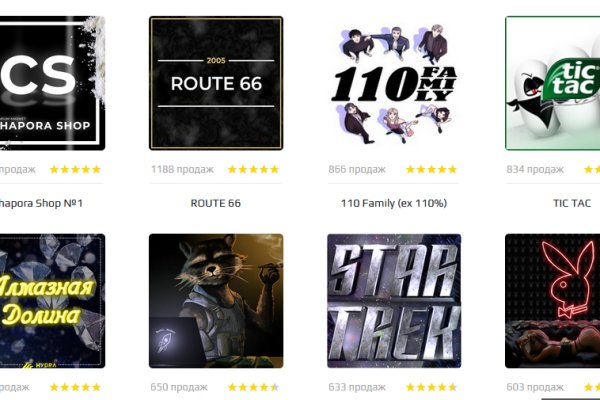Screen dimensions: 600x400
Task: Click the 110 Family (ex 110%) title
Action: (394, 203)
